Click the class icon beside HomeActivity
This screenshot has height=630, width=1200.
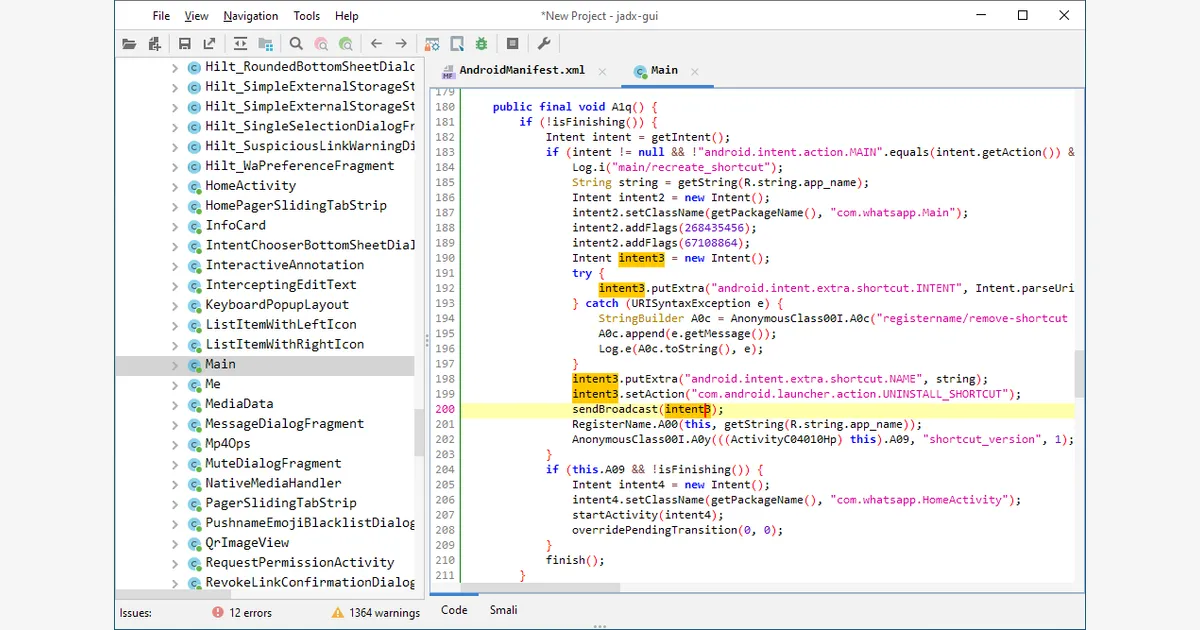pos(195,186)
